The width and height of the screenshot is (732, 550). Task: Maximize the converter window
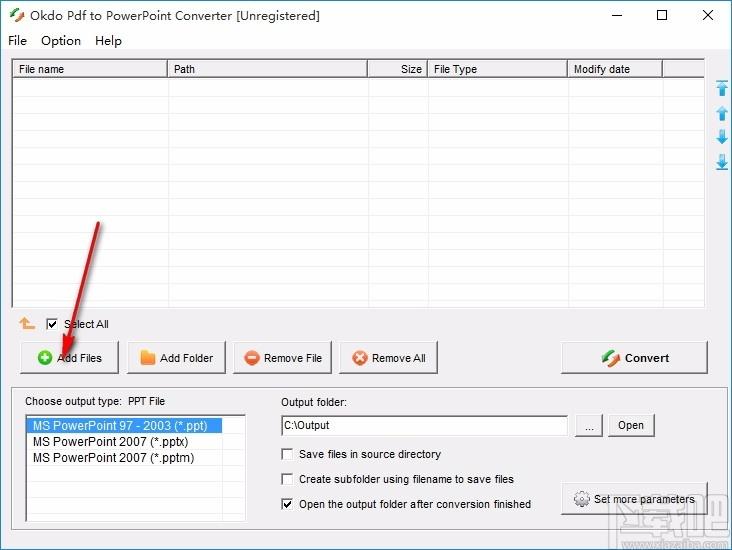coord(662,15)
